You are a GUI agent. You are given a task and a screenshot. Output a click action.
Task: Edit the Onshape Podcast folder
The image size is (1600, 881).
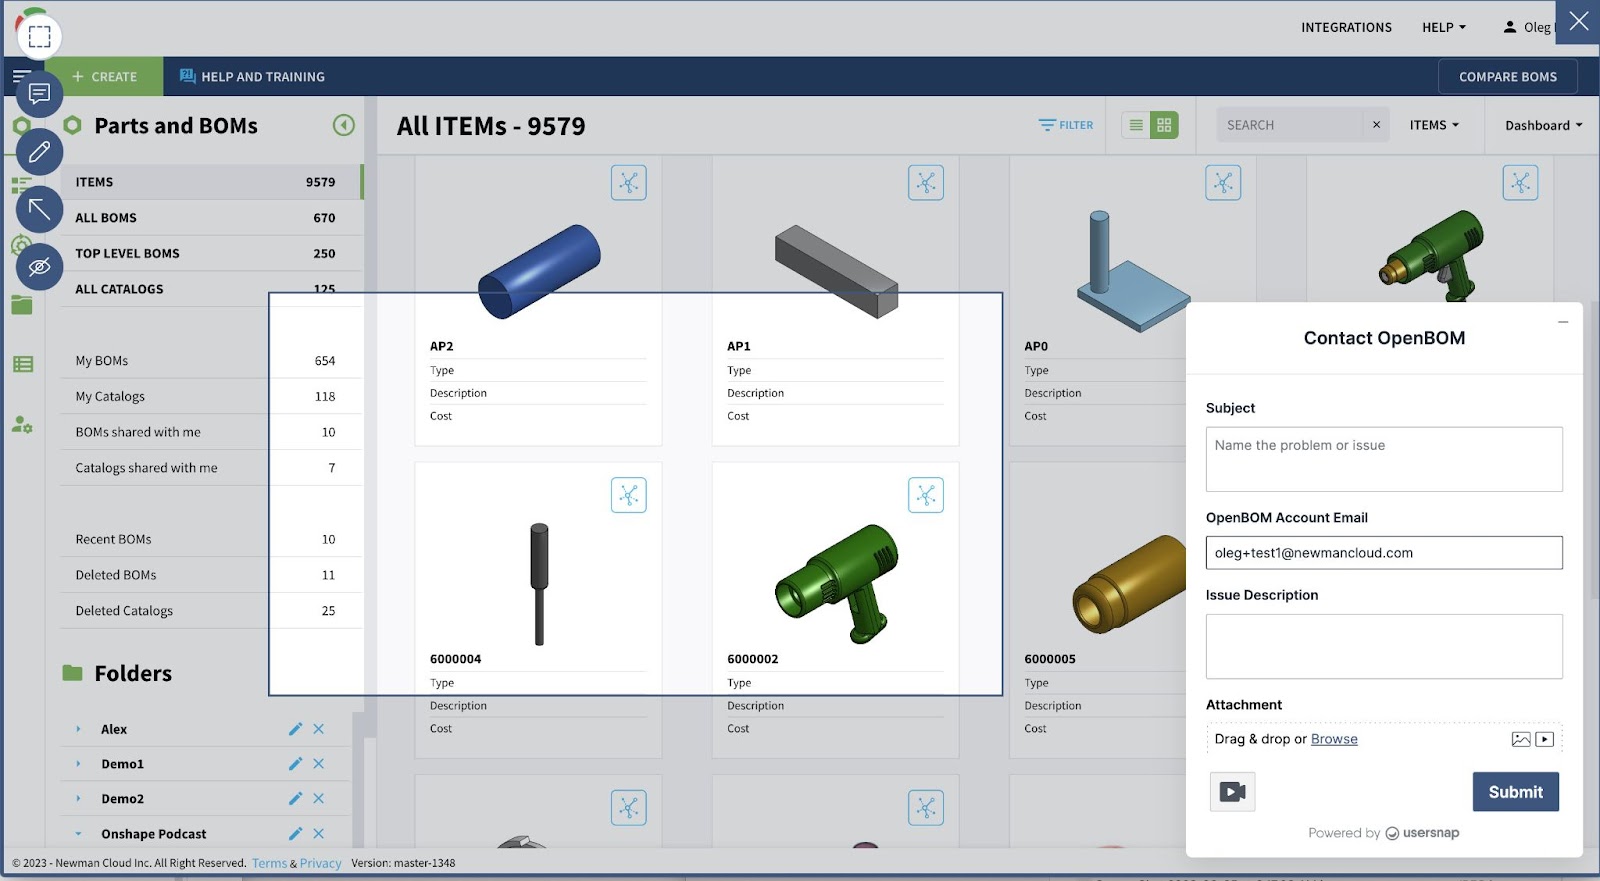[x=295, y=834]
